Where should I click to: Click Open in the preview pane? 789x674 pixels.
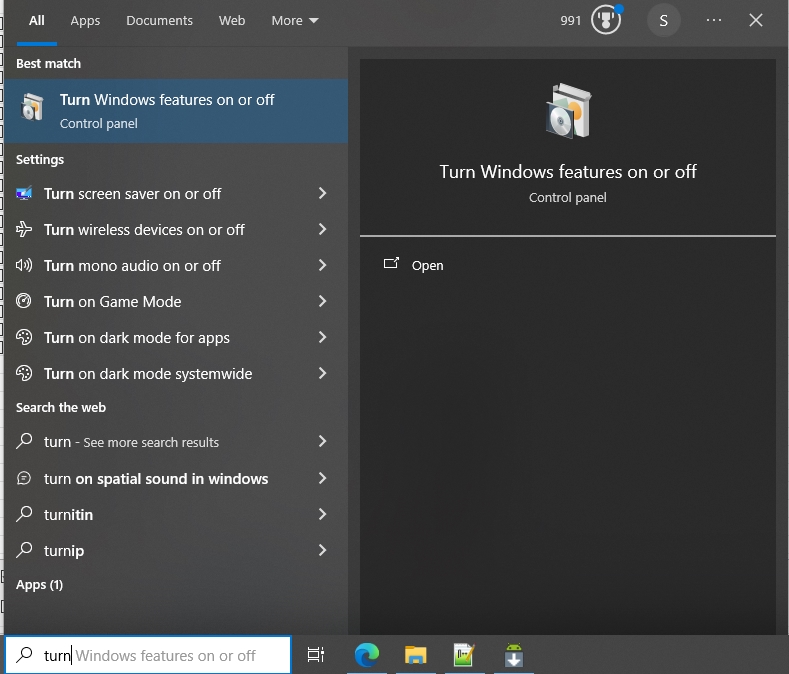(427, 265)
